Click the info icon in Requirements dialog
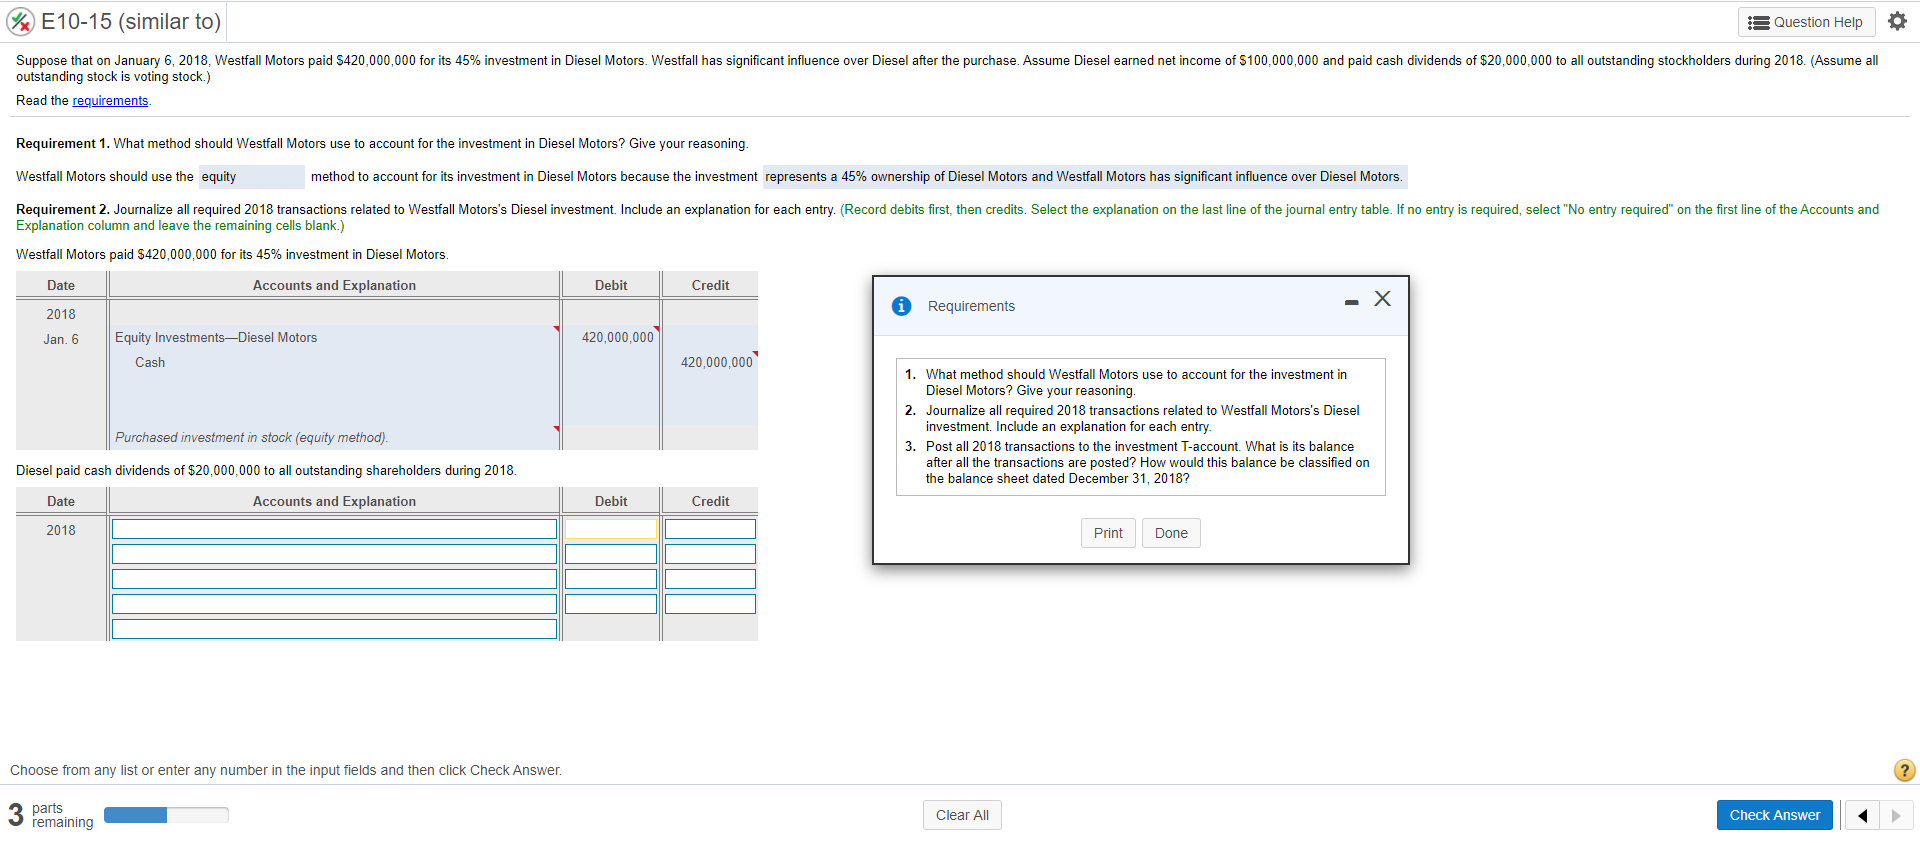Viewport: 1920px width, 843px height. pos(901,306)
